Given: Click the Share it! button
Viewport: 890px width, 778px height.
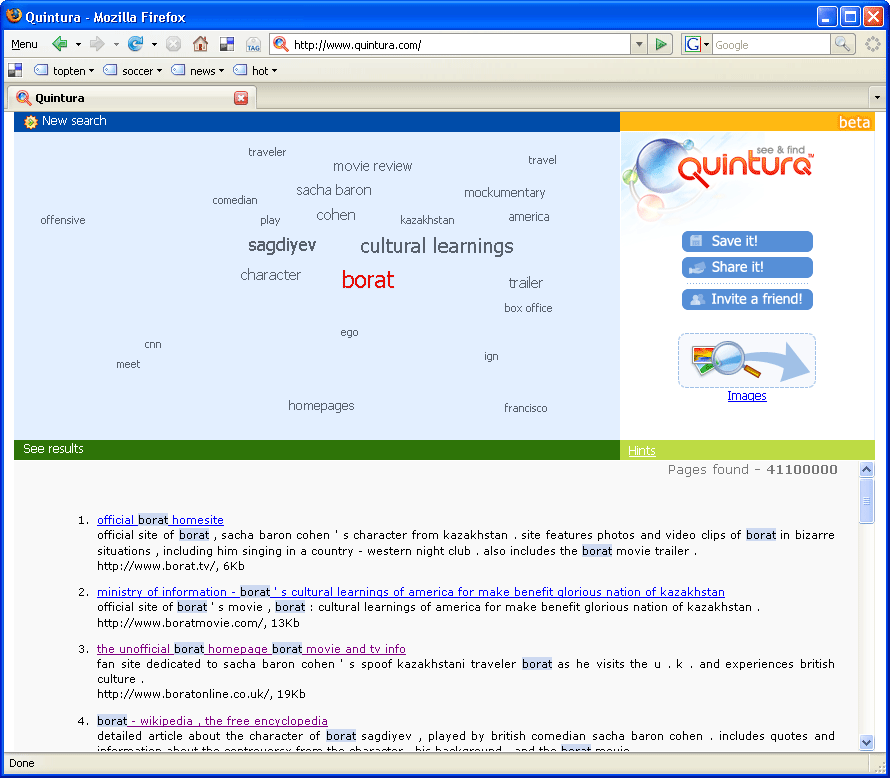Looking at the screenshot, I should point(747,267).
